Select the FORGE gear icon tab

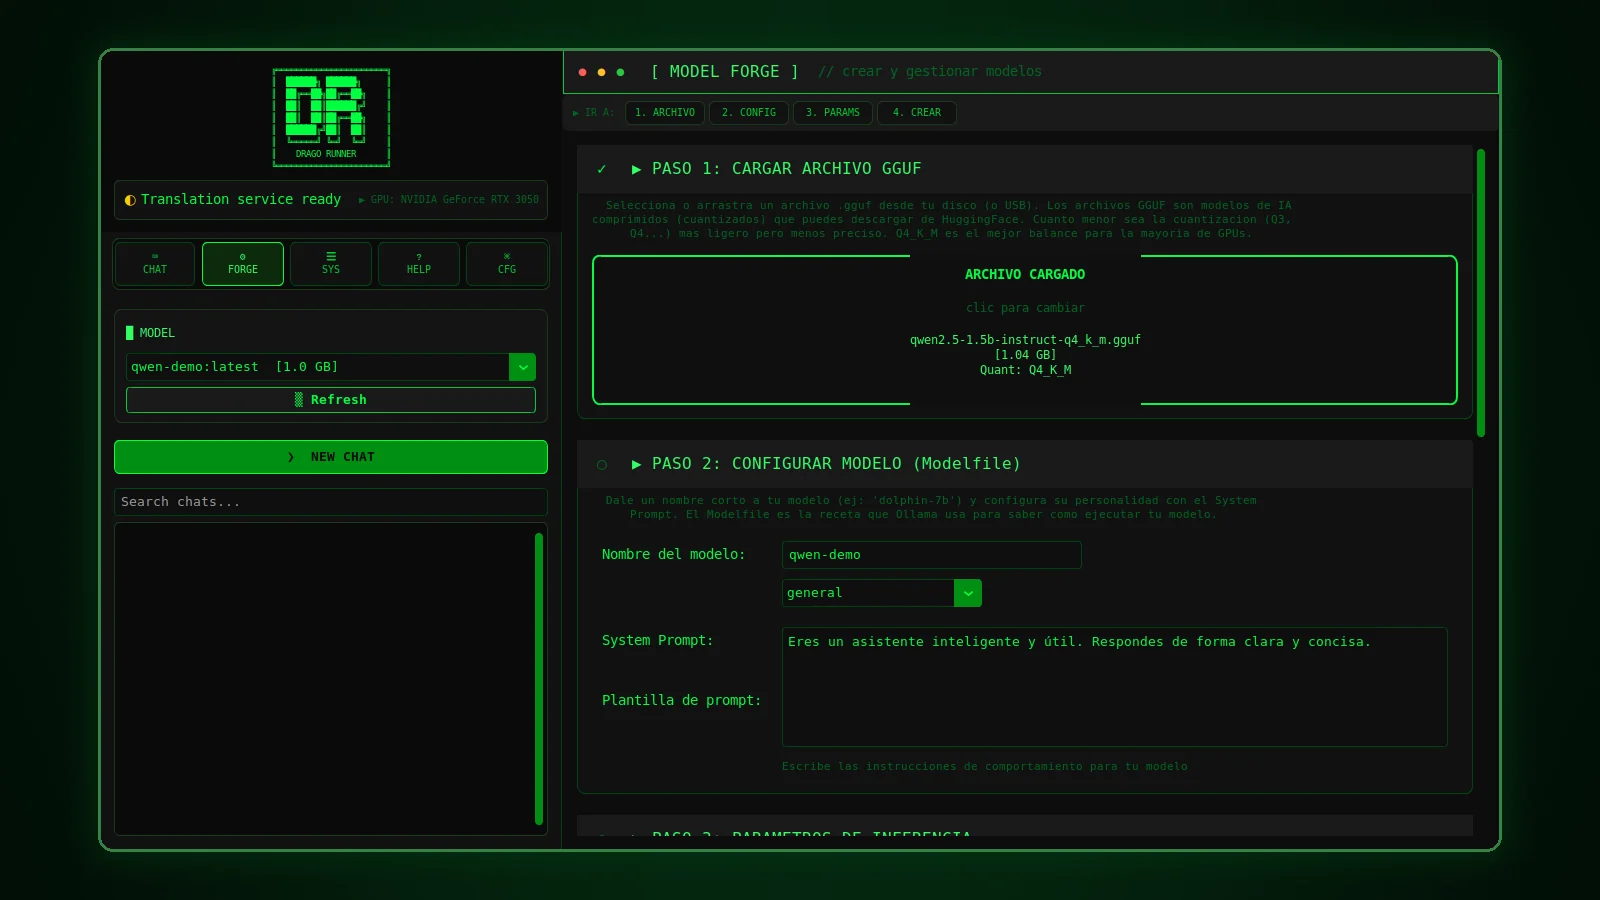point(243,264)
